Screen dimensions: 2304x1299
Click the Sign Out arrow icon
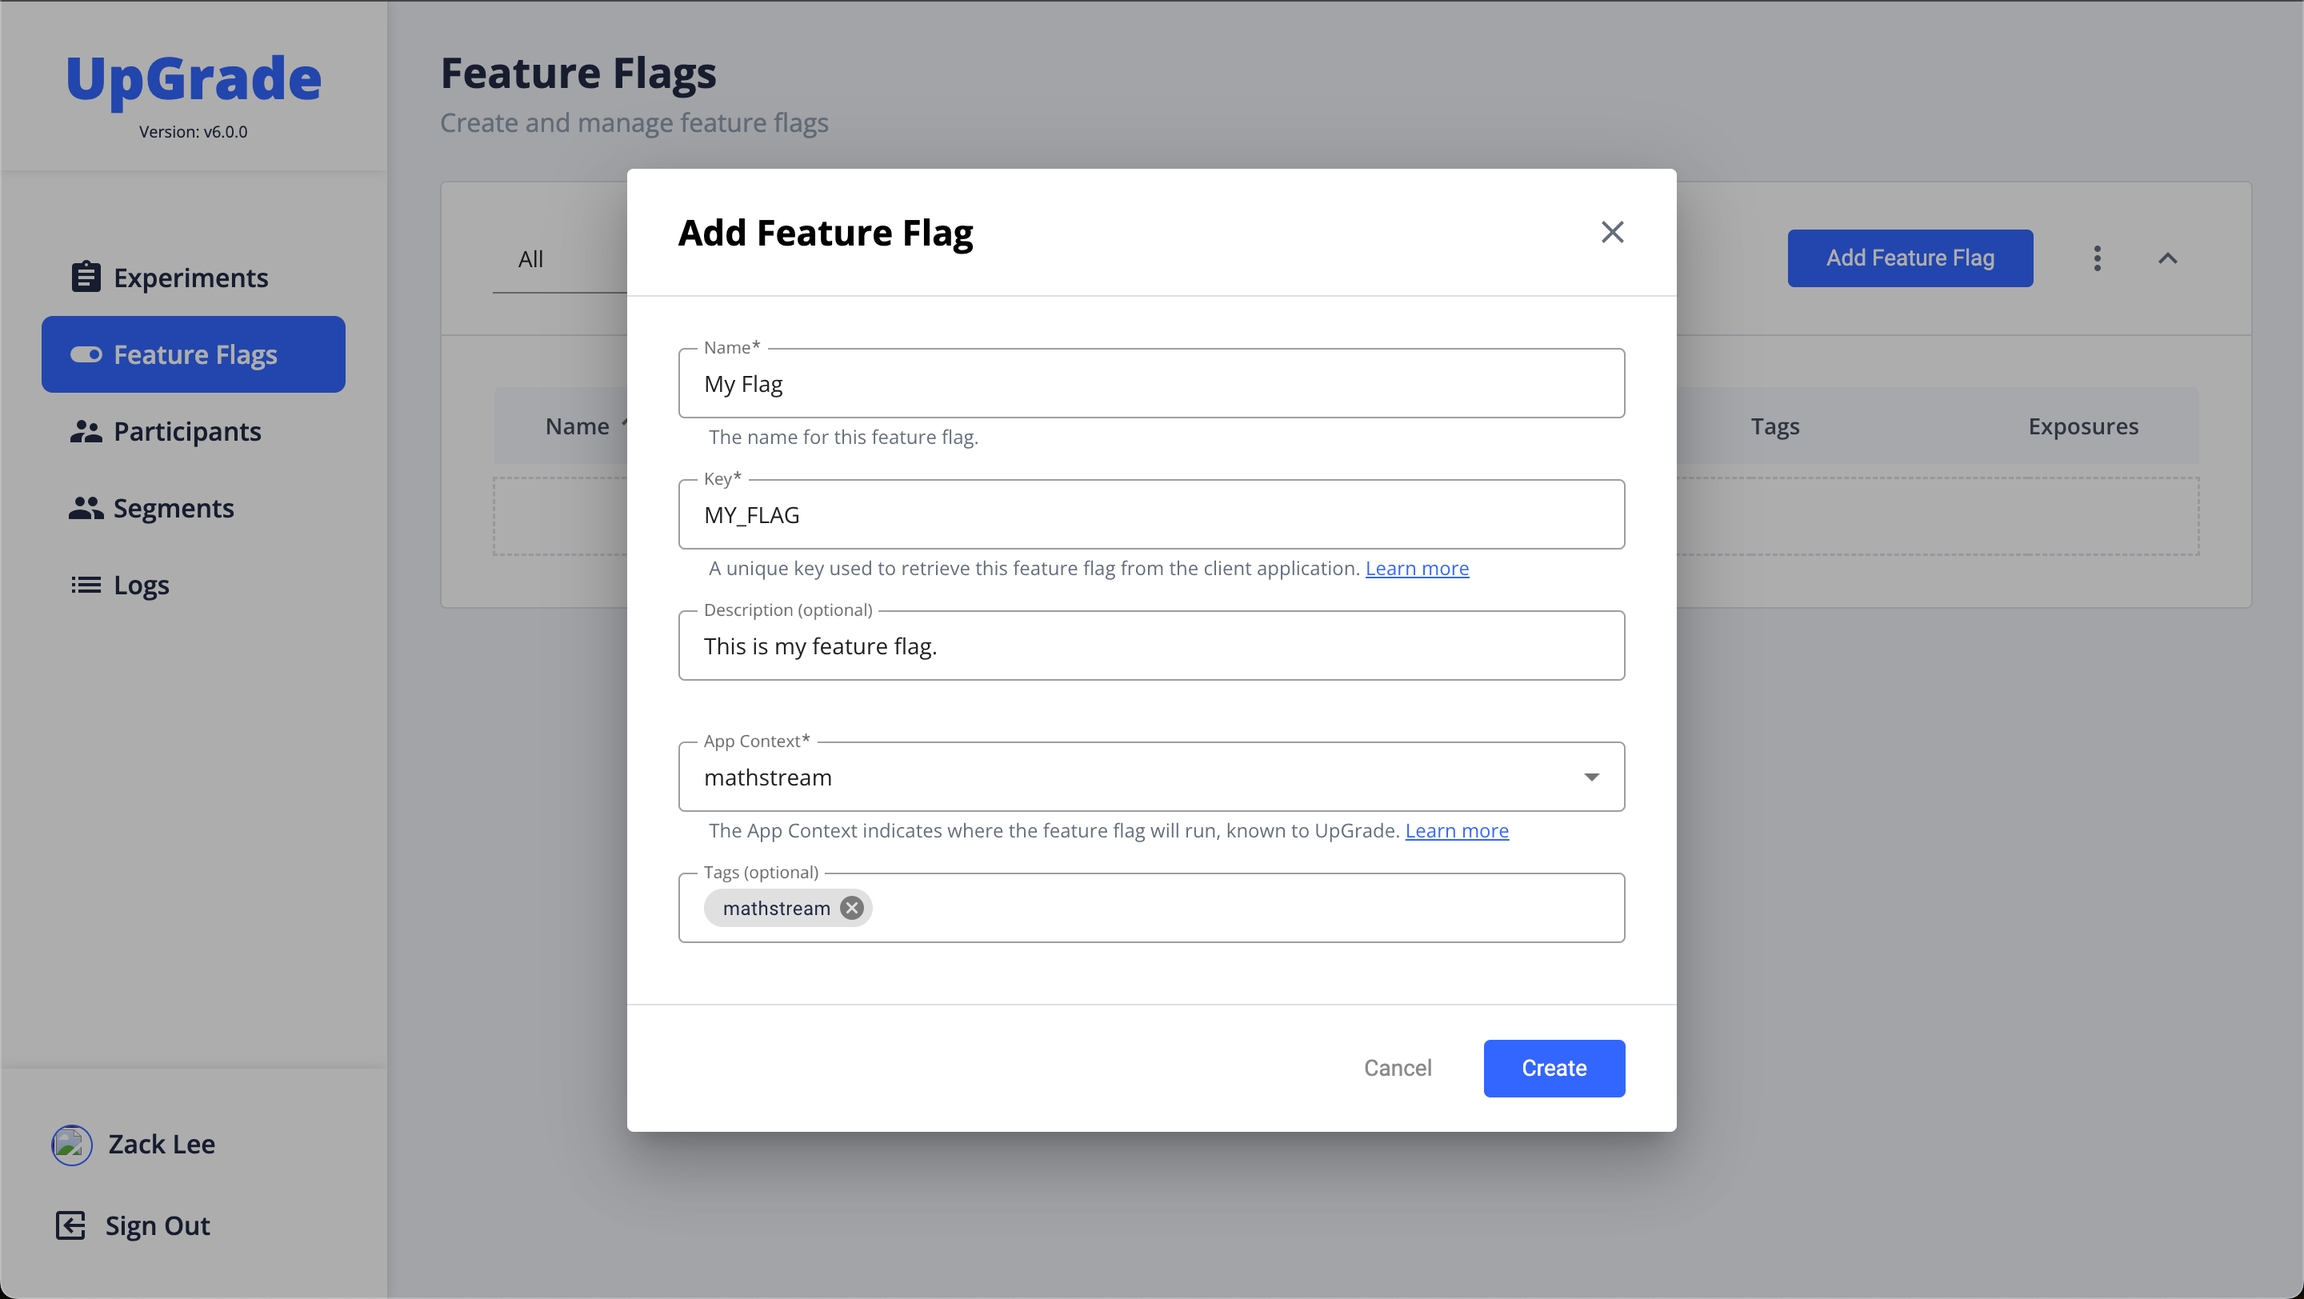pos(70,1225)
